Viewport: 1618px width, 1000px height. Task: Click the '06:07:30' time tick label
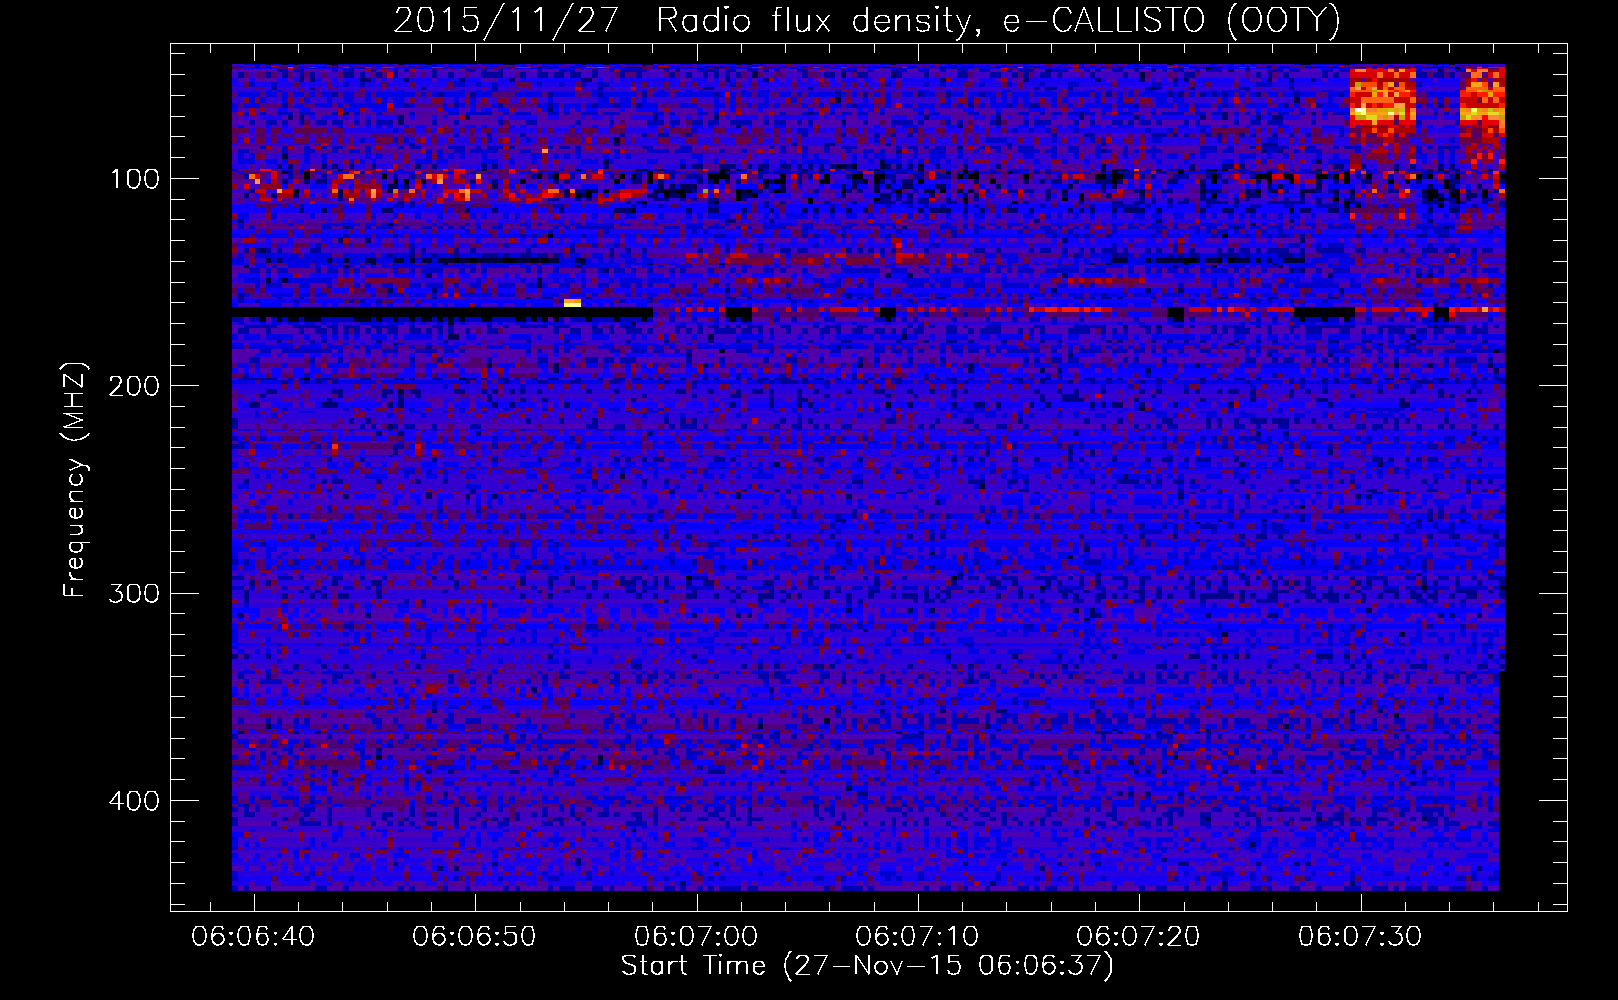click(x=1360, y=937)
